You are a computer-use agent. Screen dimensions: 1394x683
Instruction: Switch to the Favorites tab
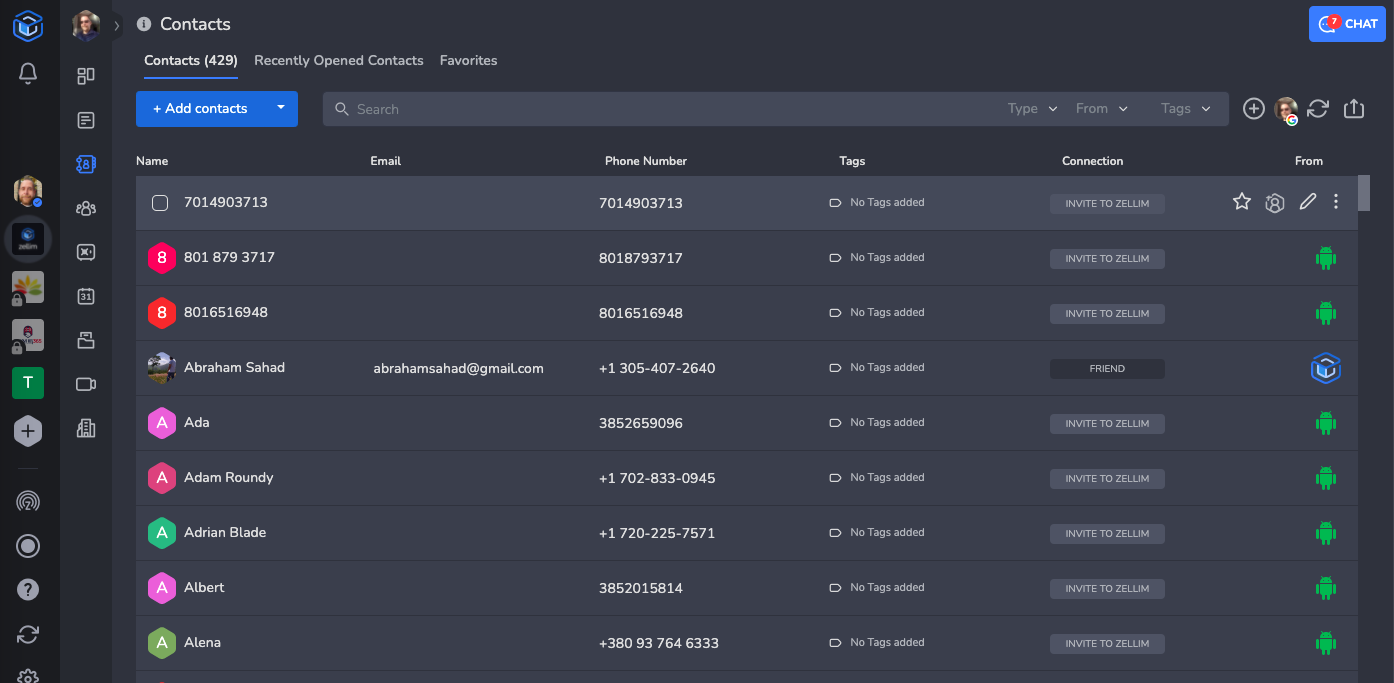pyautogui.click(x=468, y=60)
